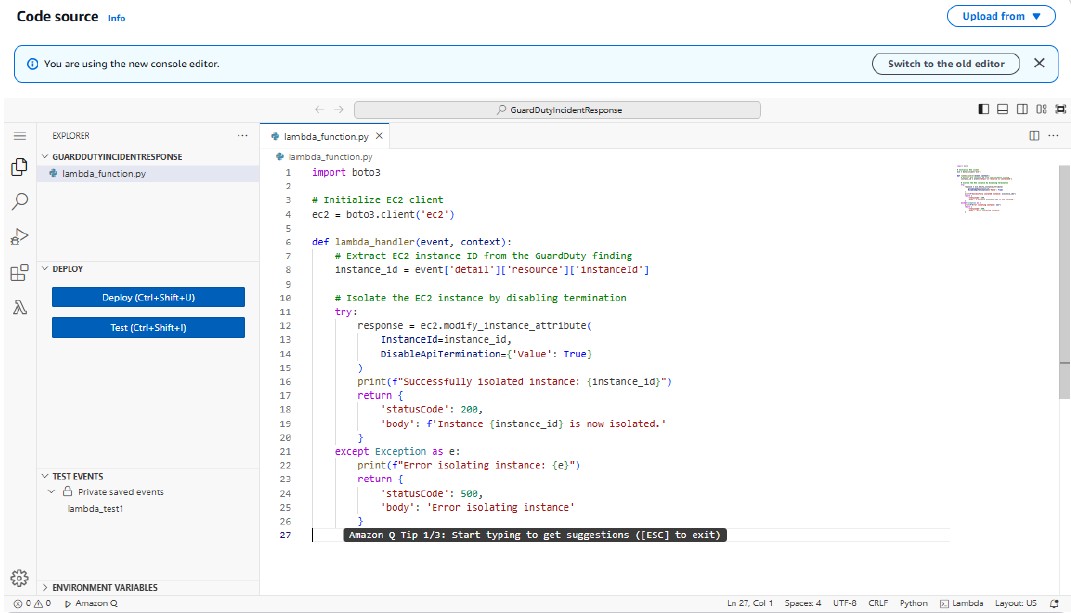Click the errors and warnings status indicator
Screen dimensions: 1071x613
(x=32, y=603)
